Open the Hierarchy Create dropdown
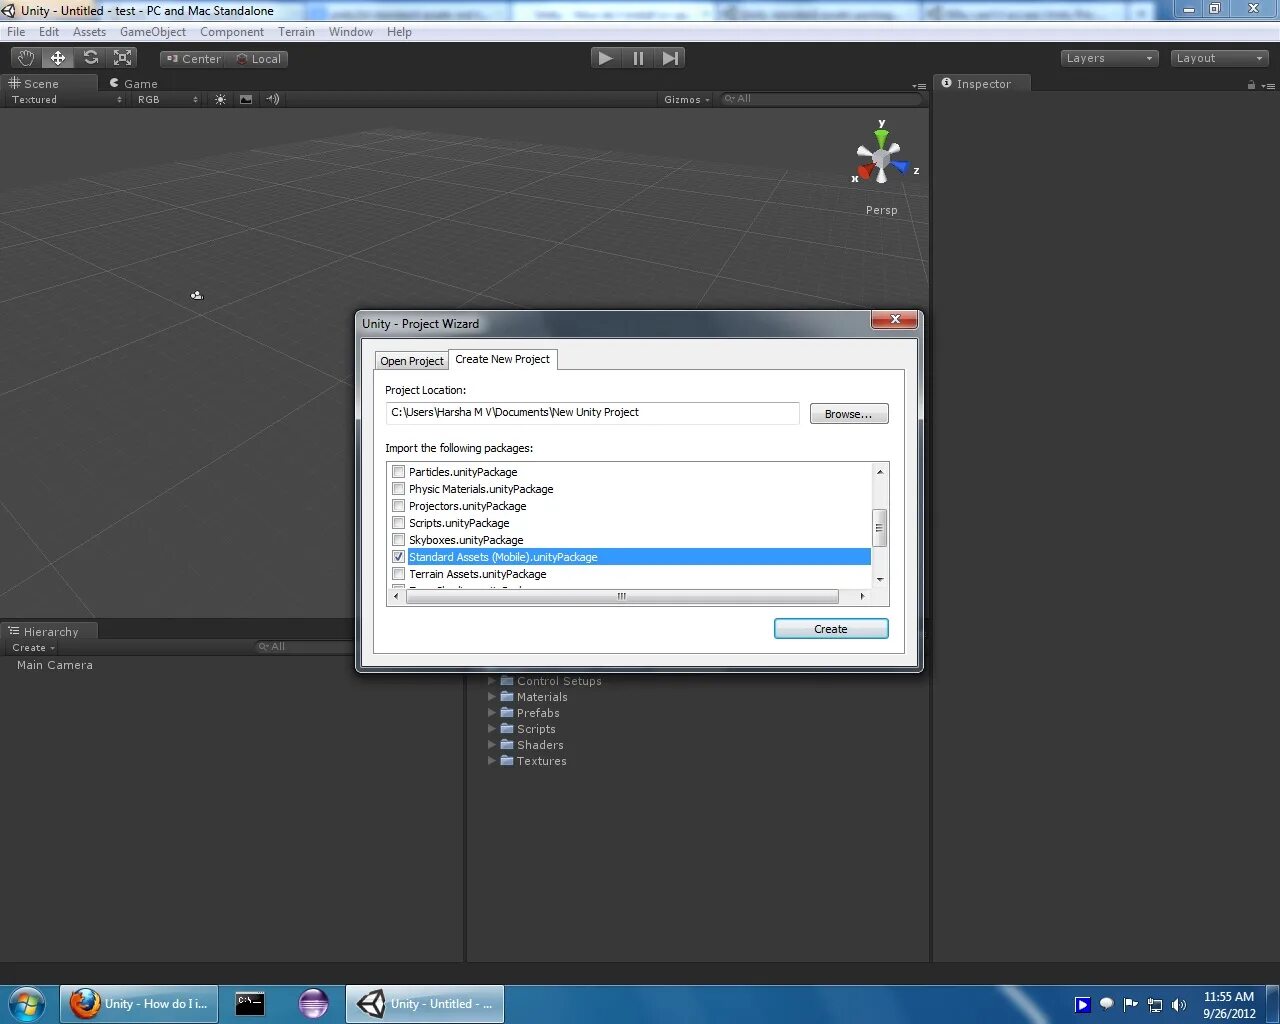The width and height of the screenshot is (1280, 1024). [34, 648]
